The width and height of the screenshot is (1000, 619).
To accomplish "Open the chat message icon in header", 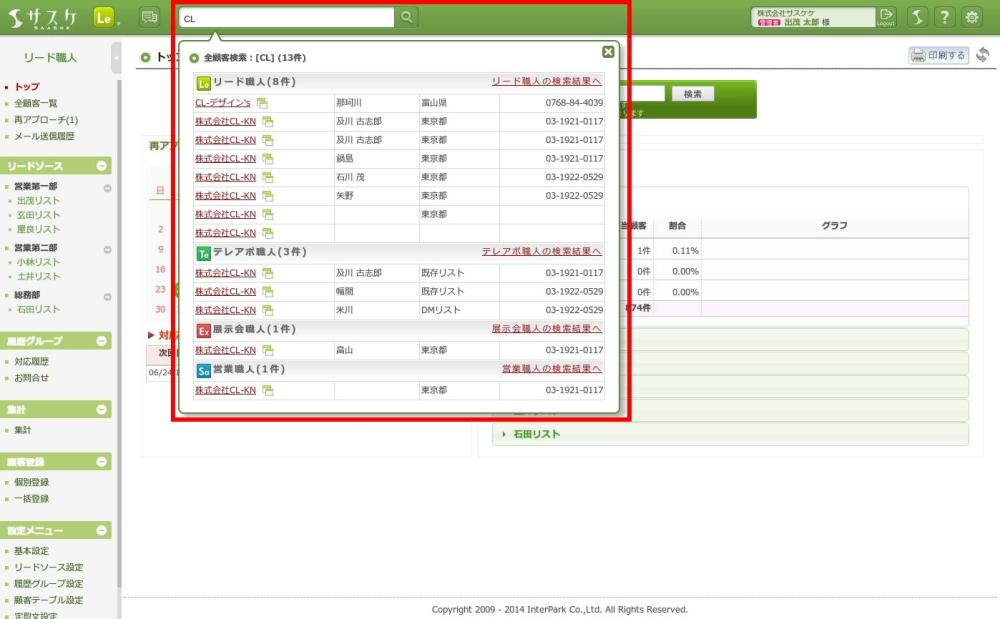I will [150, 17].
